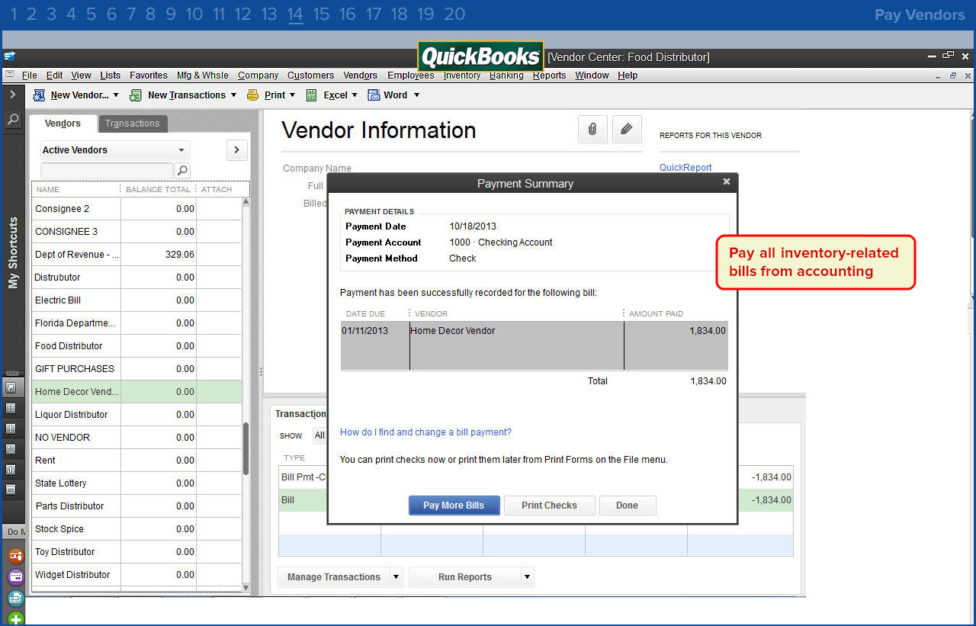Click the vendor list scrollbar thumb
The width and height of the screenshot is (976, 626).
click(x=246, y=449)
